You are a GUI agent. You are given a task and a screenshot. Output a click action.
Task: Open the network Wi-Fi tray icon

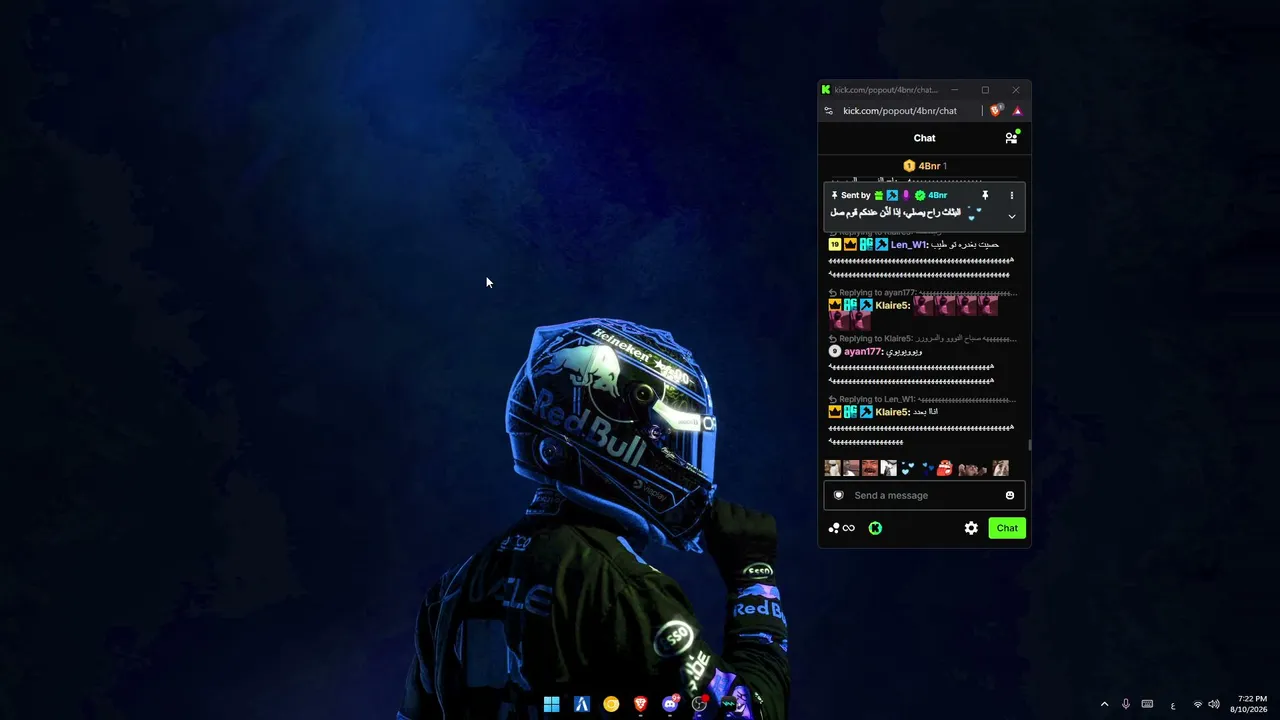pos(1198,704)
